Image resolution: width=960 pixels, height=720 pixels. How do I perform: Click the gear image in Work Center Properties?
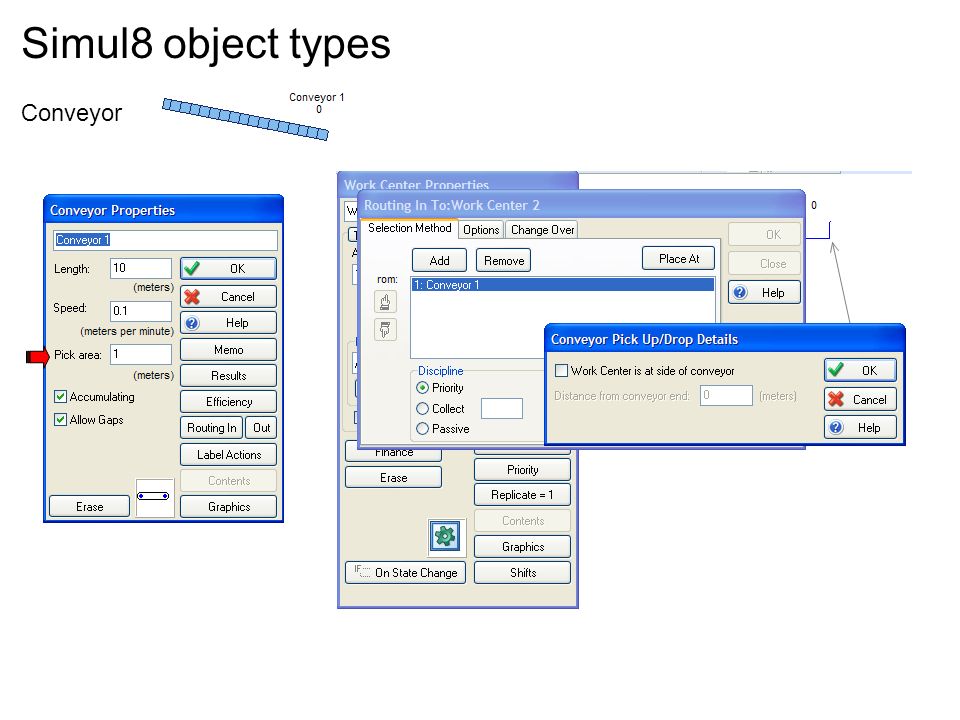pos(445,536)
